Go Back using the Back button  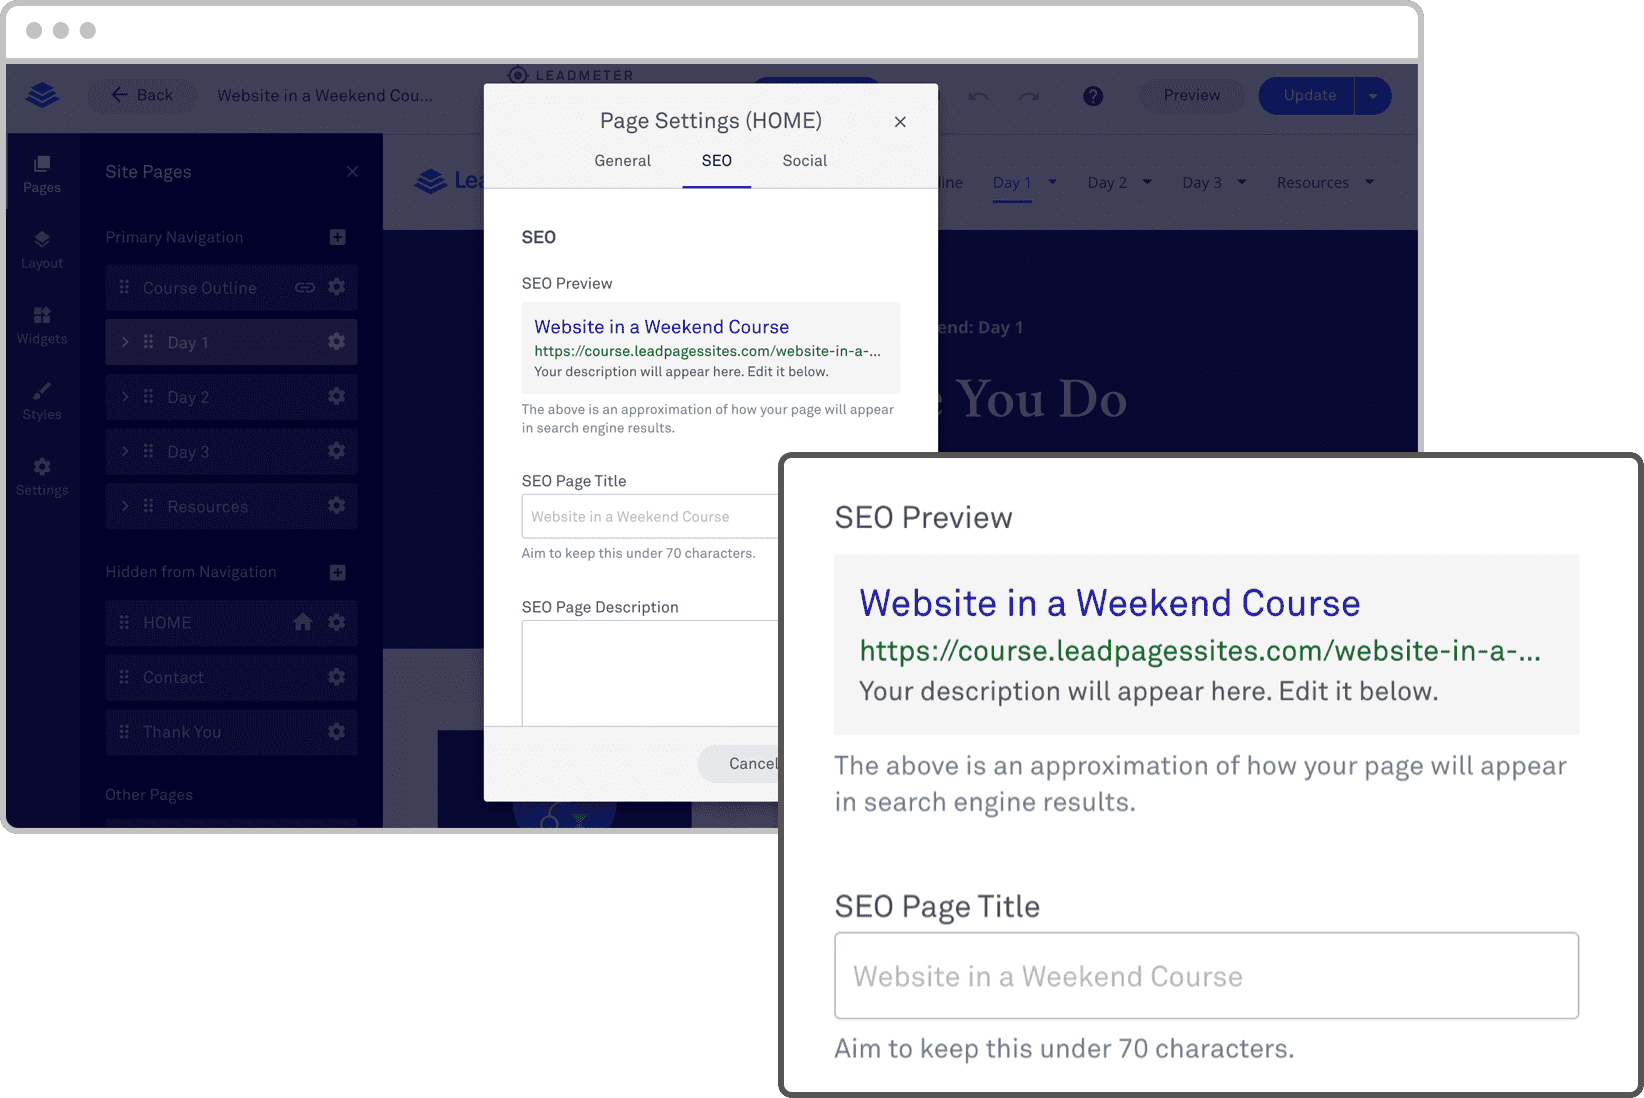(x=142, y=96)
